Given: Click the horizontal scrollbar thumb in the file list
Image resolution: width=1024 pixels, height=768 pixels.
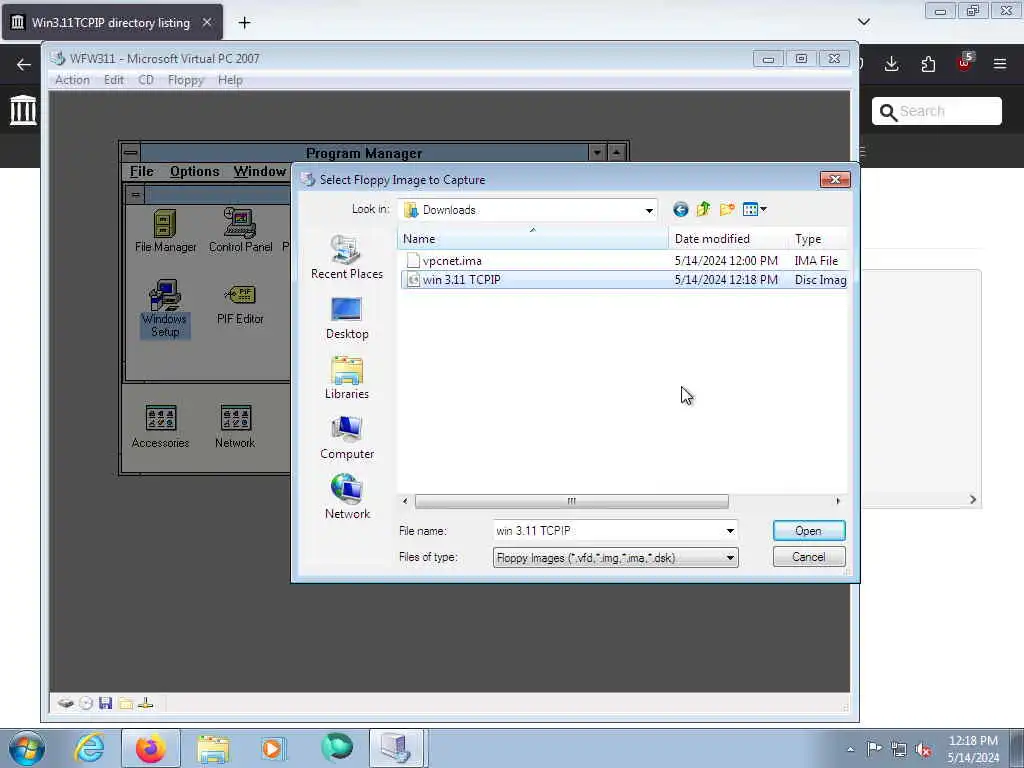Looking at the screenshot, I should (x=571, y=501).
